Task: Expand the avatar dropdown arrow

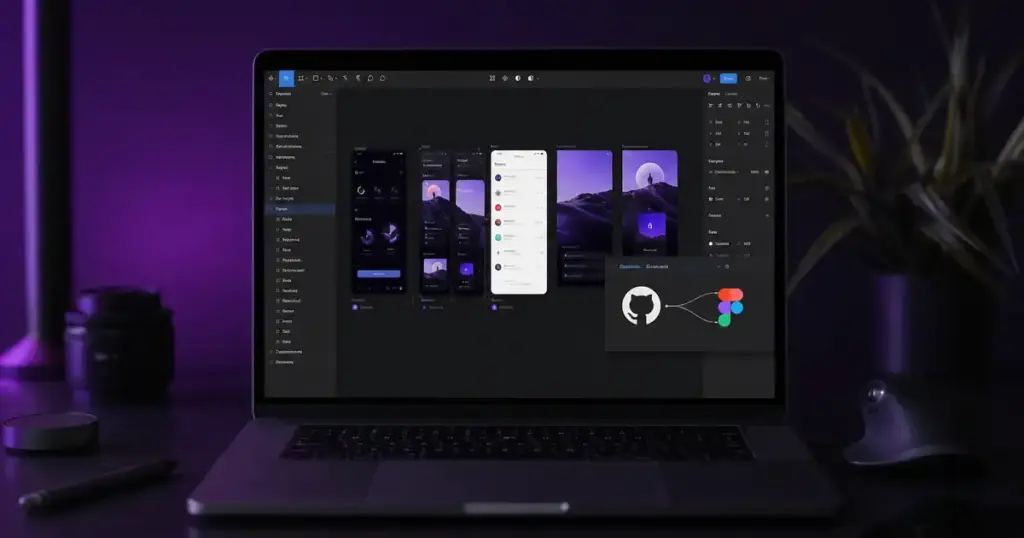Action: (x=714, y=79)
